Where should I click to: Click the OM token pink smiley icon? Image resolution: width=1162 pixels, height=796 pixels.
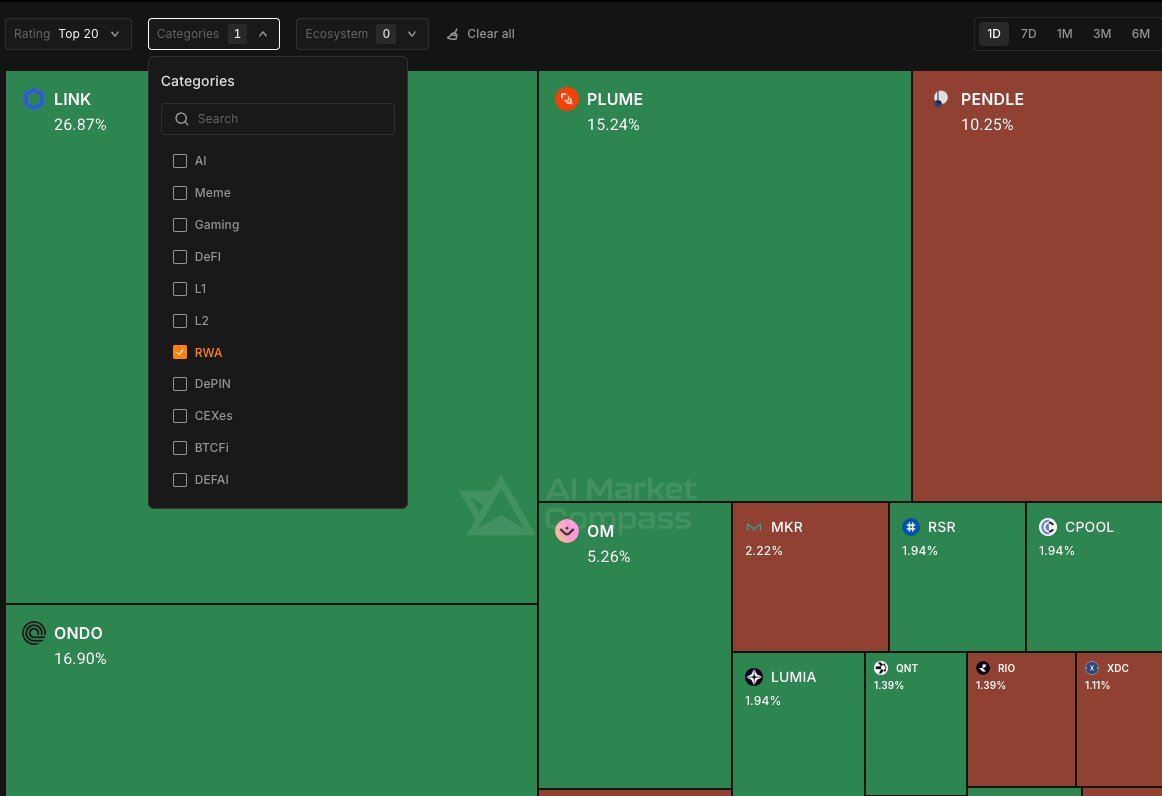click(x=567, y=531)
